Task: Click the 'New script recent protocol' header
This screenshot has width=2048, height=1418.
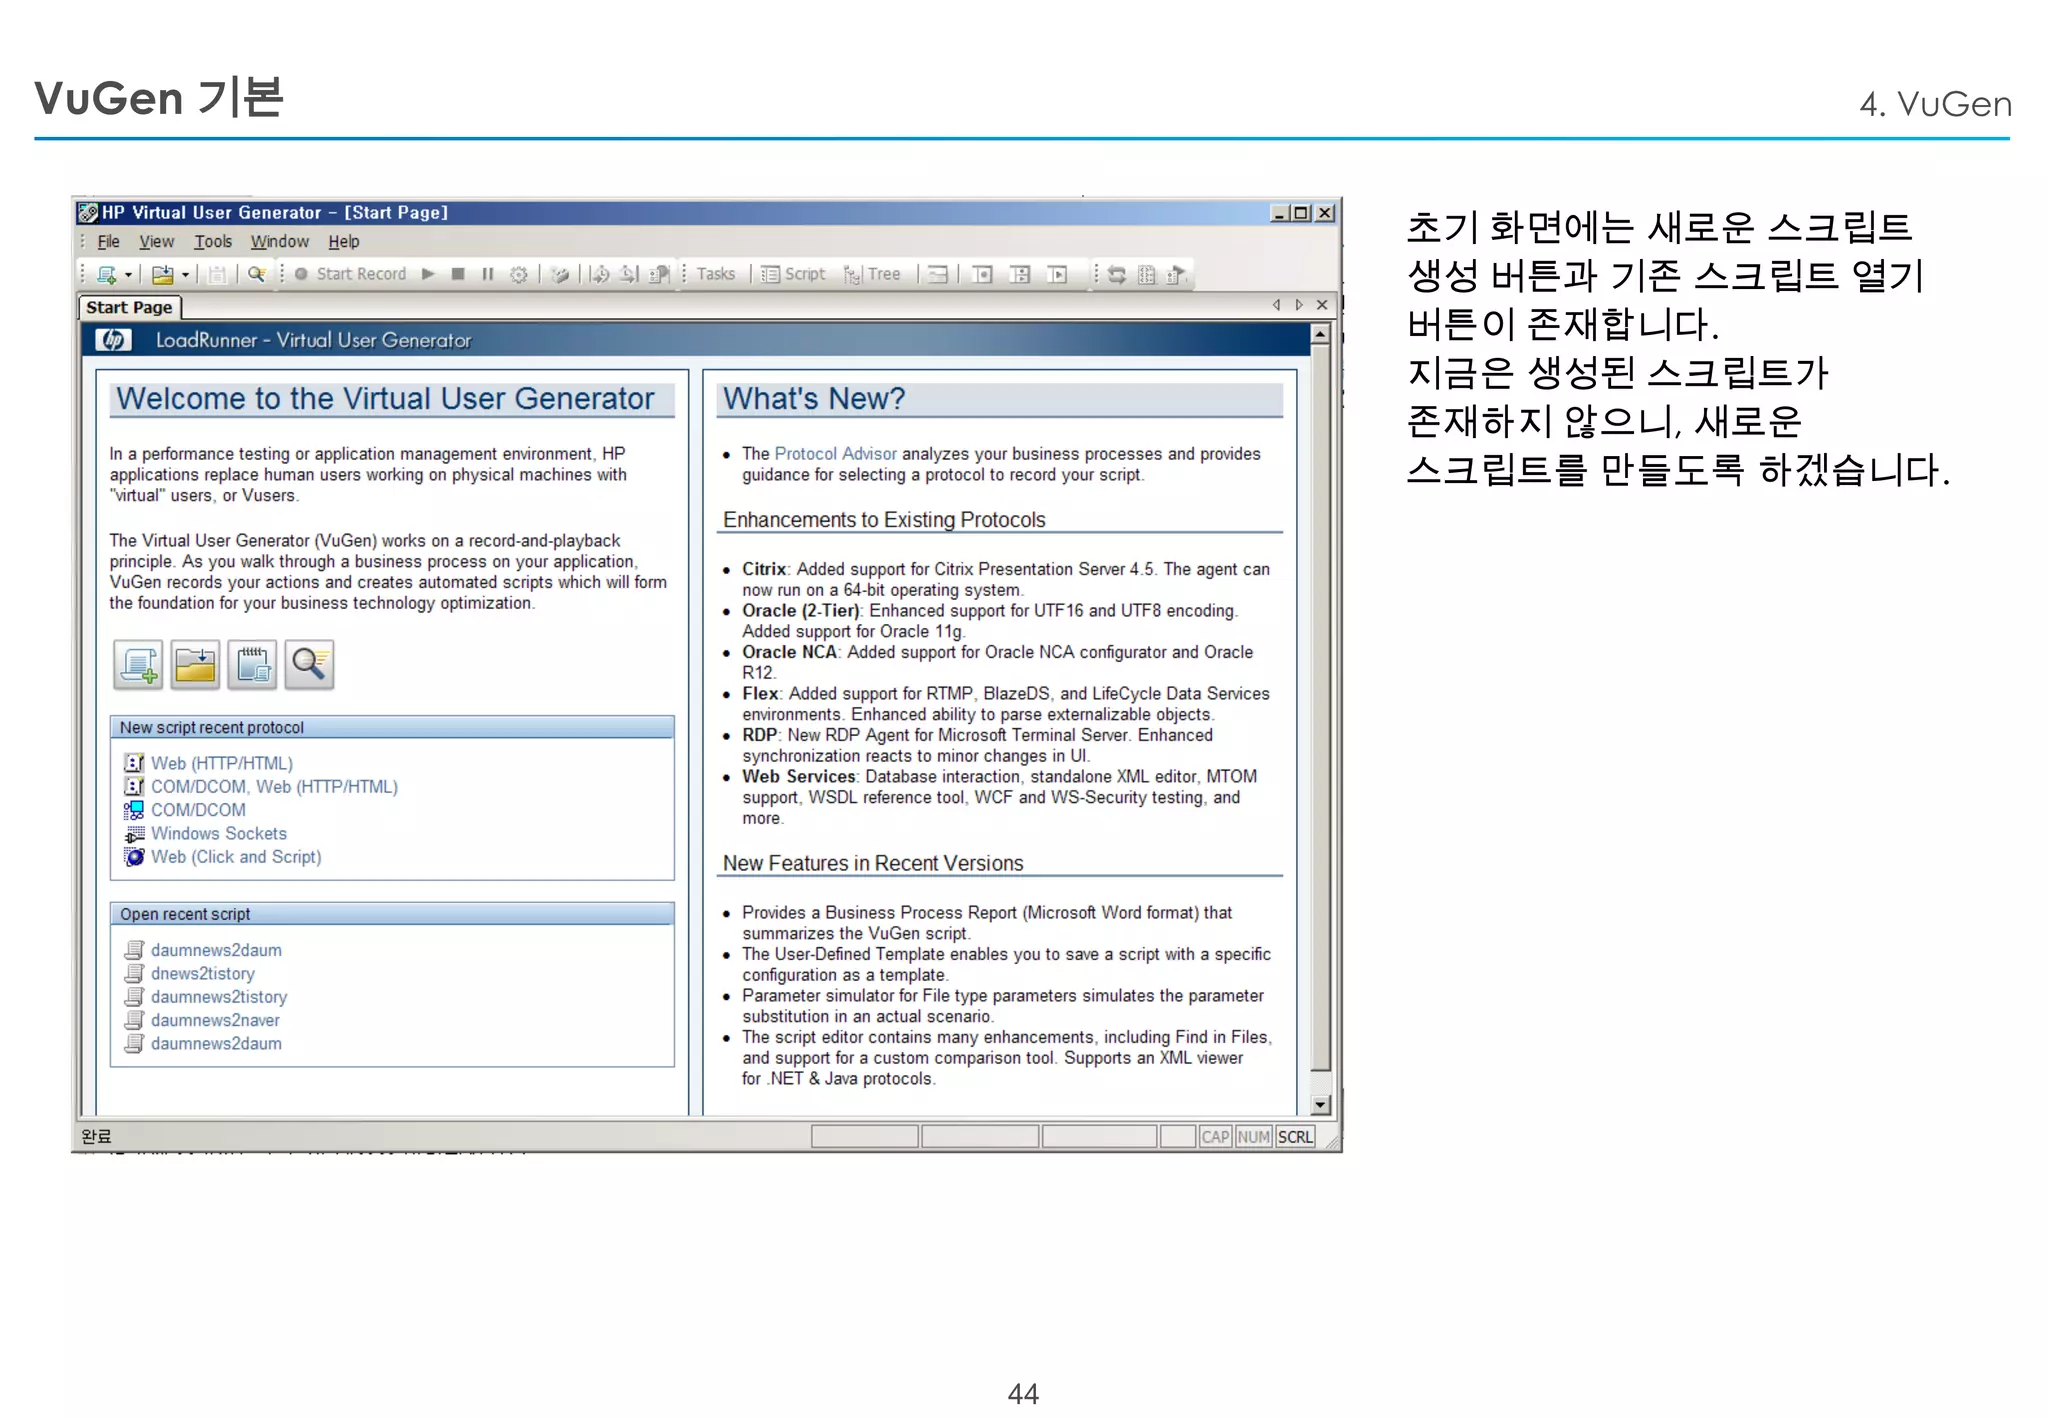Action: pos(392,728)
